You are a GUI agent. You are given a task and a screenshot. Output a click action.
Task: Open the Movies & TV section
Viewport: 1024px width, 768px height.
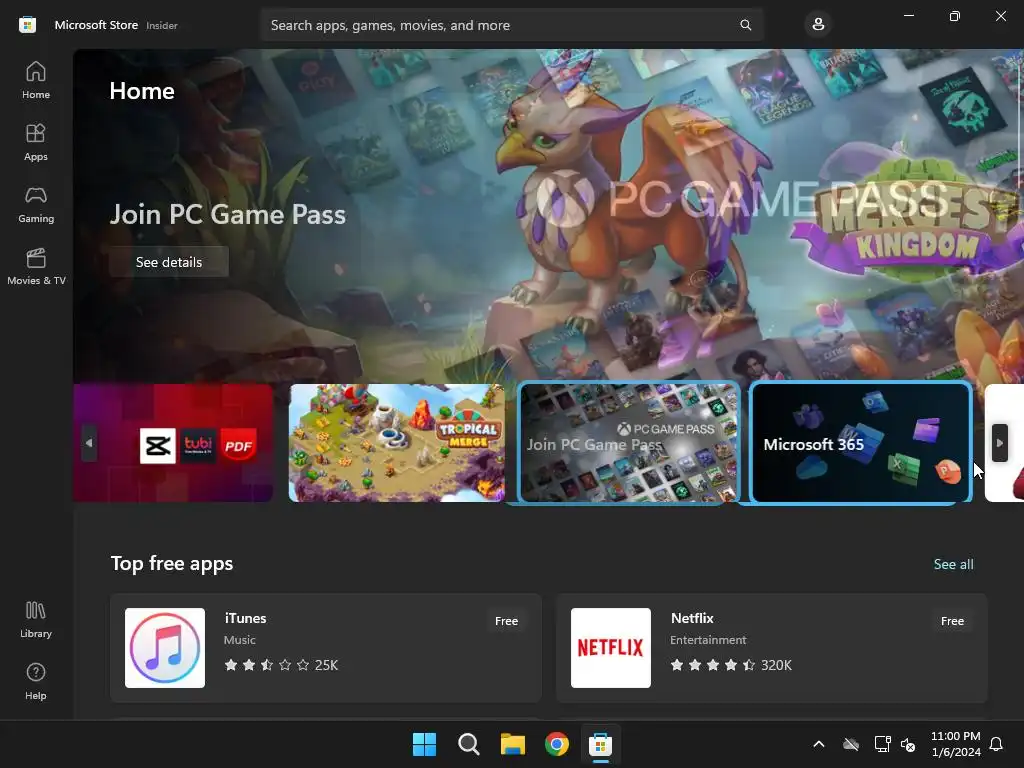(x=36, y=266)
